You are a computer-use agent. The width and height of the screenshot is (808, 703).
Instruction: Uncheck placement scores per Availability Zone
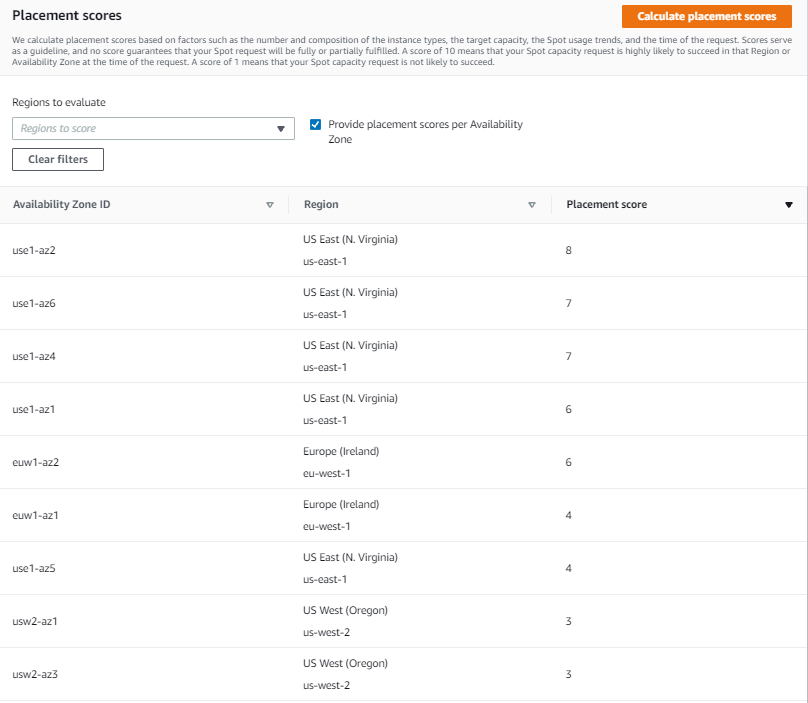pyautogui.click(x=315, y=124)
